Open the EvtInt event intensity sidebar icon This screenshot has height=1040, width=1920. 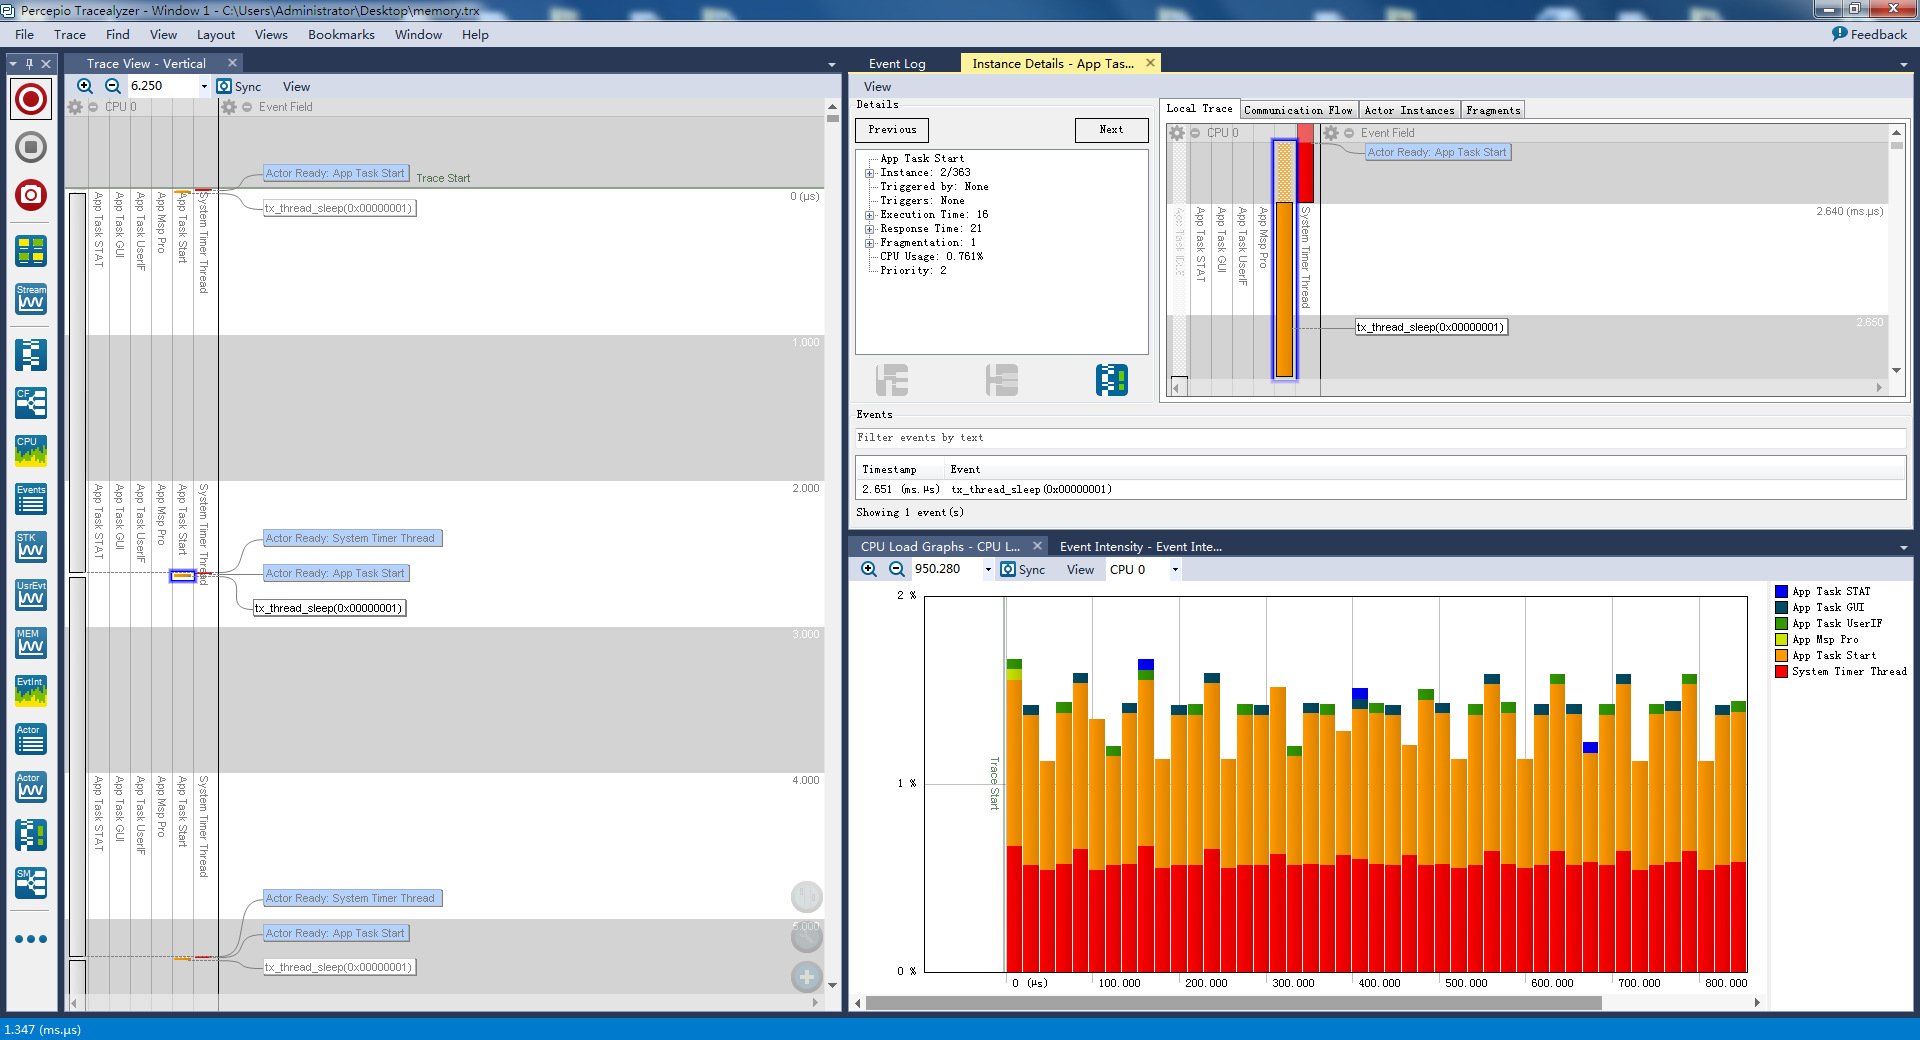pos(31,691)
